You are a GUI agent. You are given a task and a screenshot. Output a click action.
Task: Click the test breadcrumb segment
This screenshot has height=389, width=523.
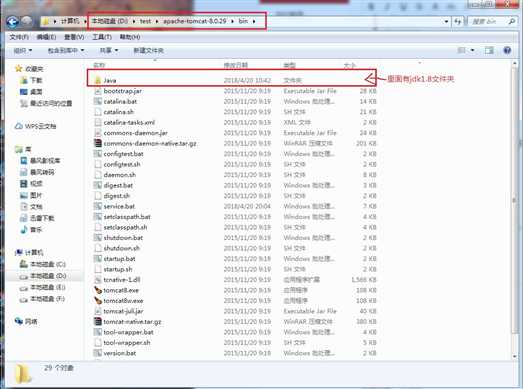145,21
